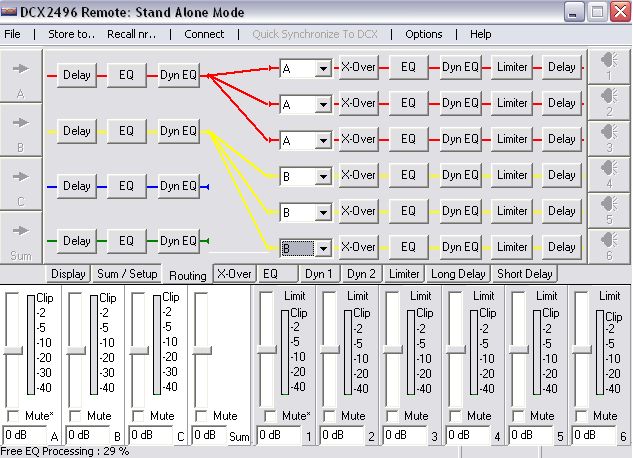
Task: Open the File menu
Action: (x=12, y=34)
